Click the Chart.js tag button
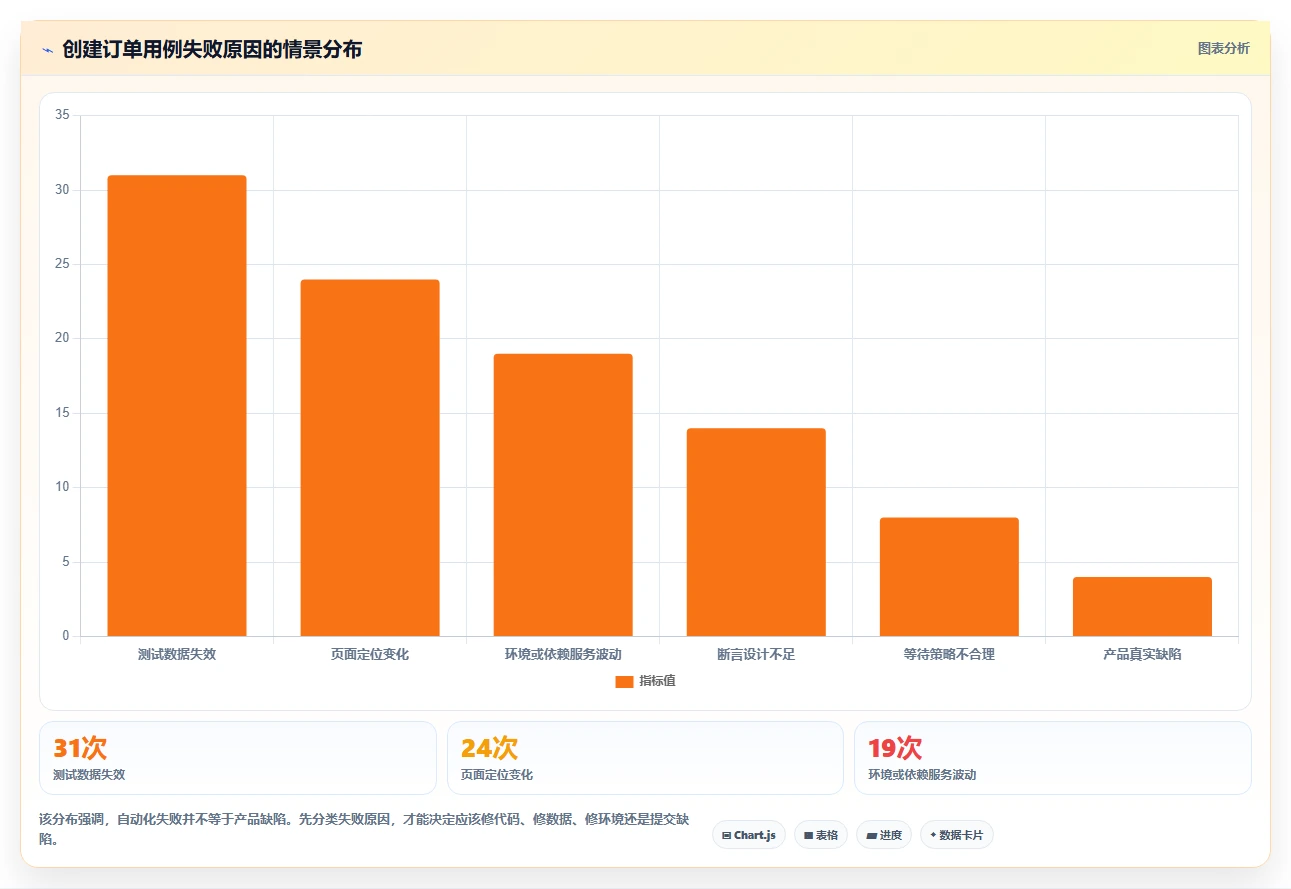 749,835
